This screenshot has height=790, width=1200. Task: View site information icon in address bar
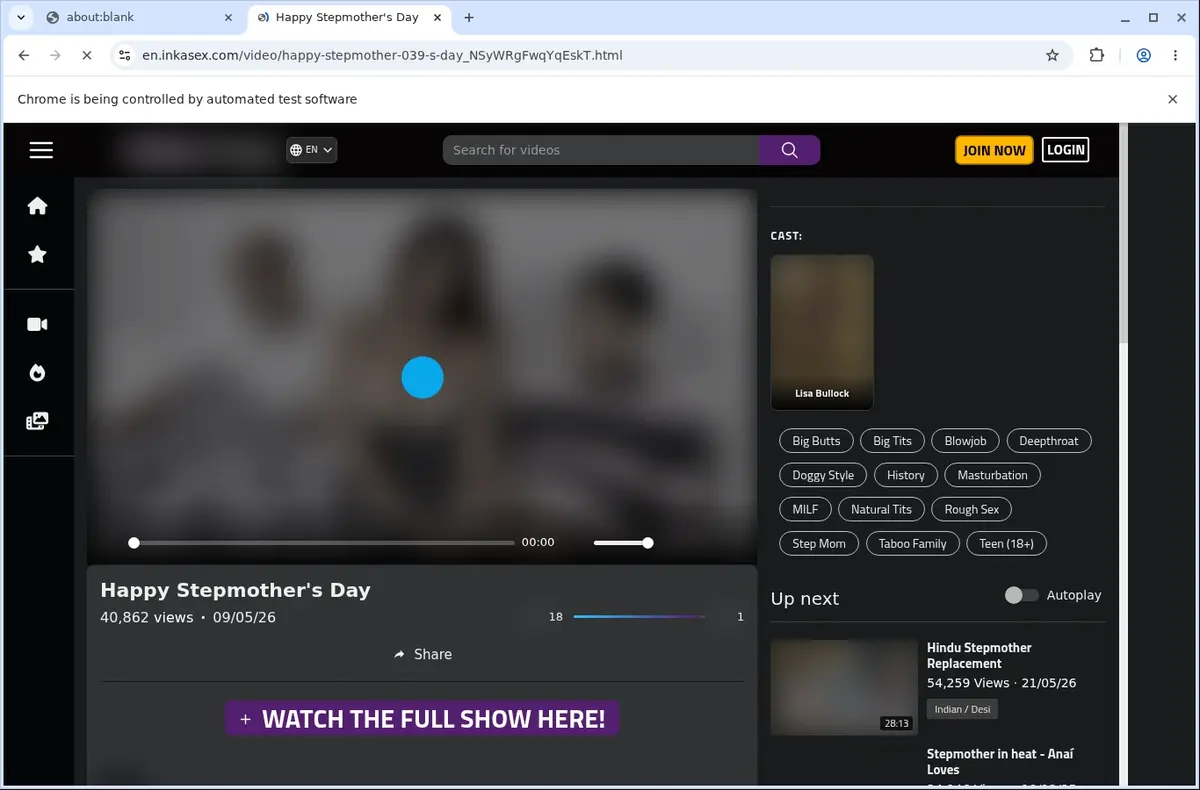coord(123,56)
